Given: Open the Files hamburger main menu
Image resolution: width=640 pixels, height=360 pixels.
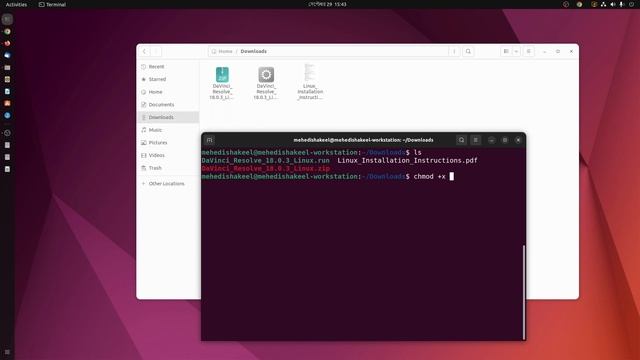Looking at the screenshot, I should coord(529,51).
